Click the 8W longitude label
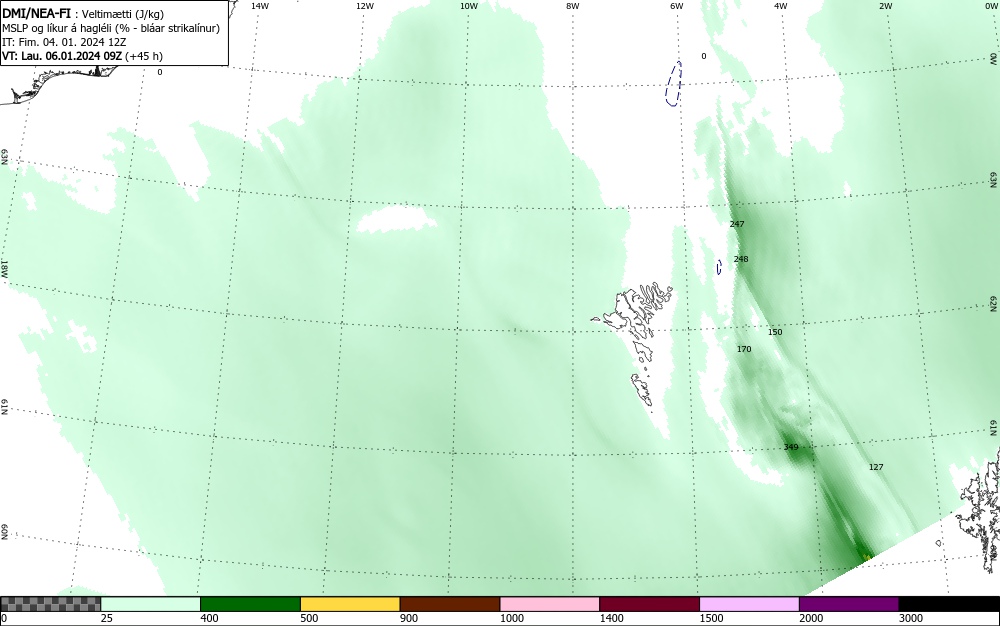The image size is (1000, 626). (572, 6)
